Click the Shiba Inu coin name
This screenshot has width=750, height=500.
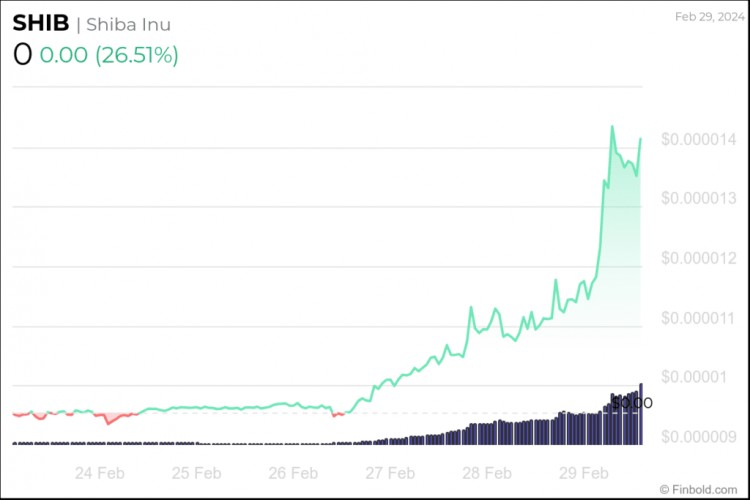129,23
